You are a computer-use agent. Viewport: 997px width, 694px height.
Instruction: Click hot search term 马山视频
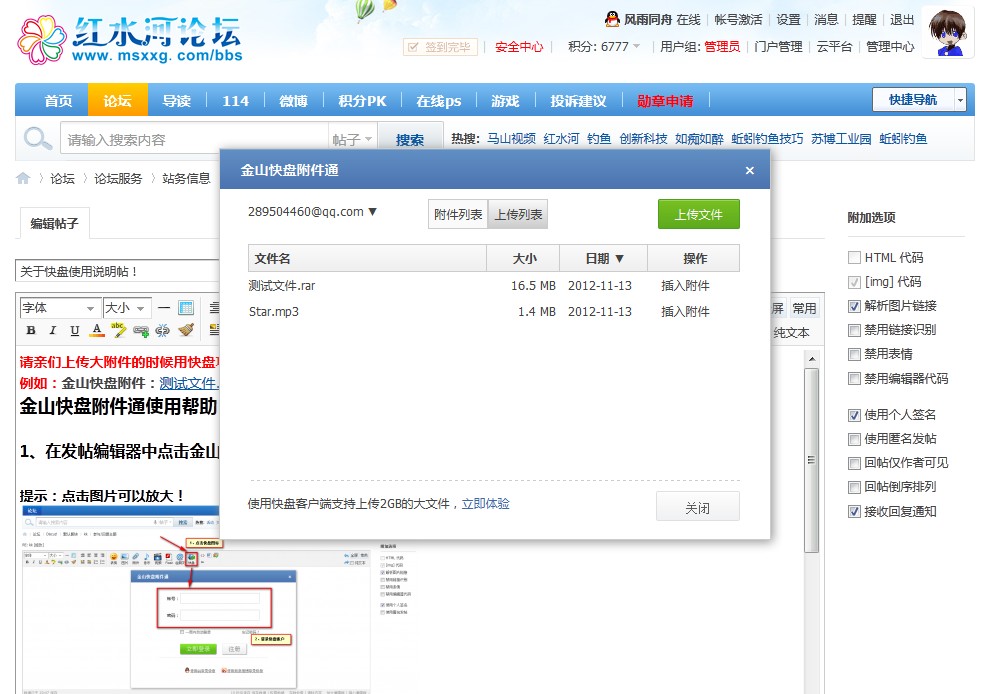point(511,139)
